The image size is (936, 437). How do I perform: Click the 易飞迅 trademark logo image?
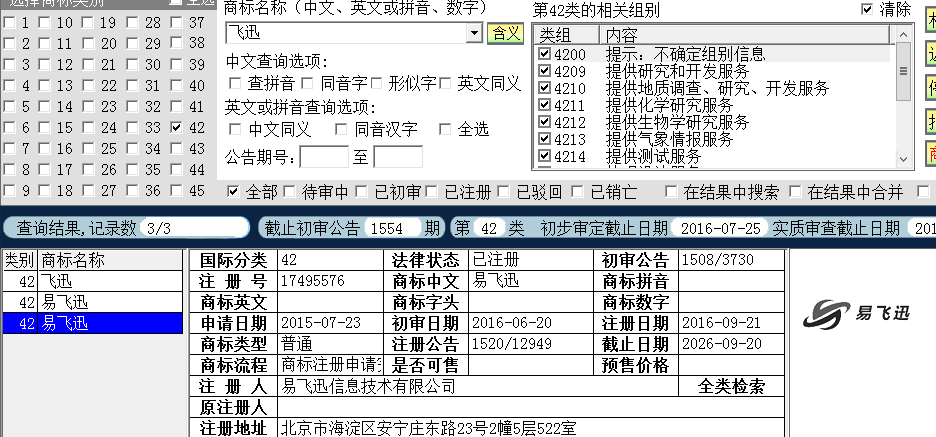(855, 313)
